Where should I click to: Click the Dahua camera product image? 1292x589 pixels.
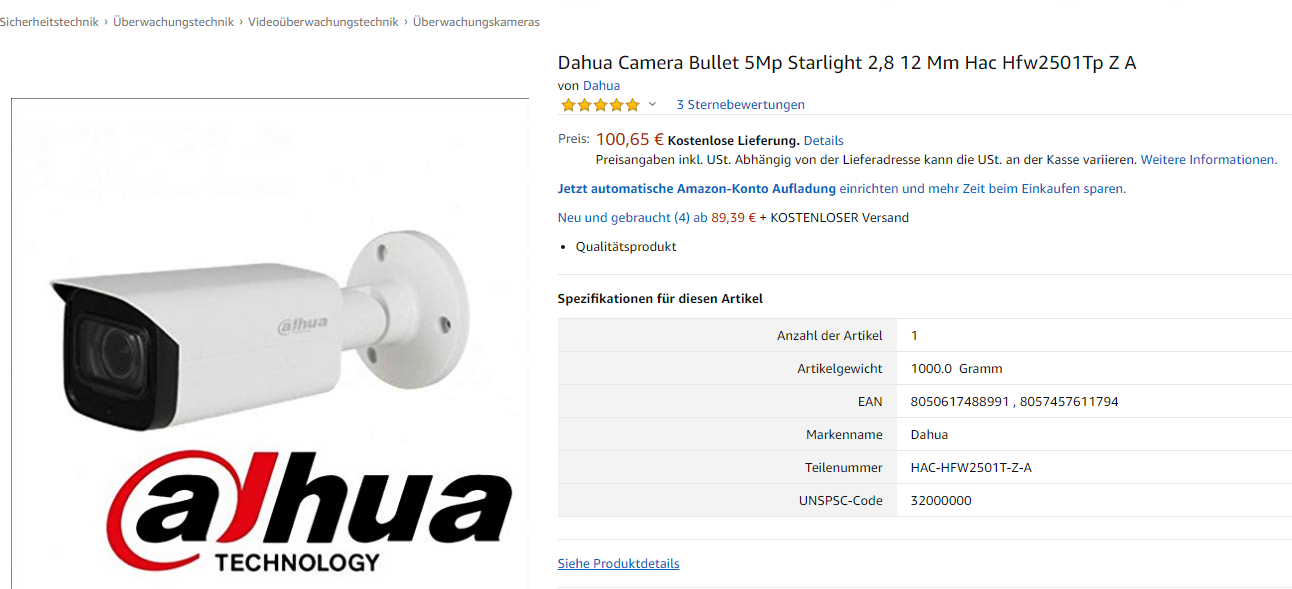[270, 343]
